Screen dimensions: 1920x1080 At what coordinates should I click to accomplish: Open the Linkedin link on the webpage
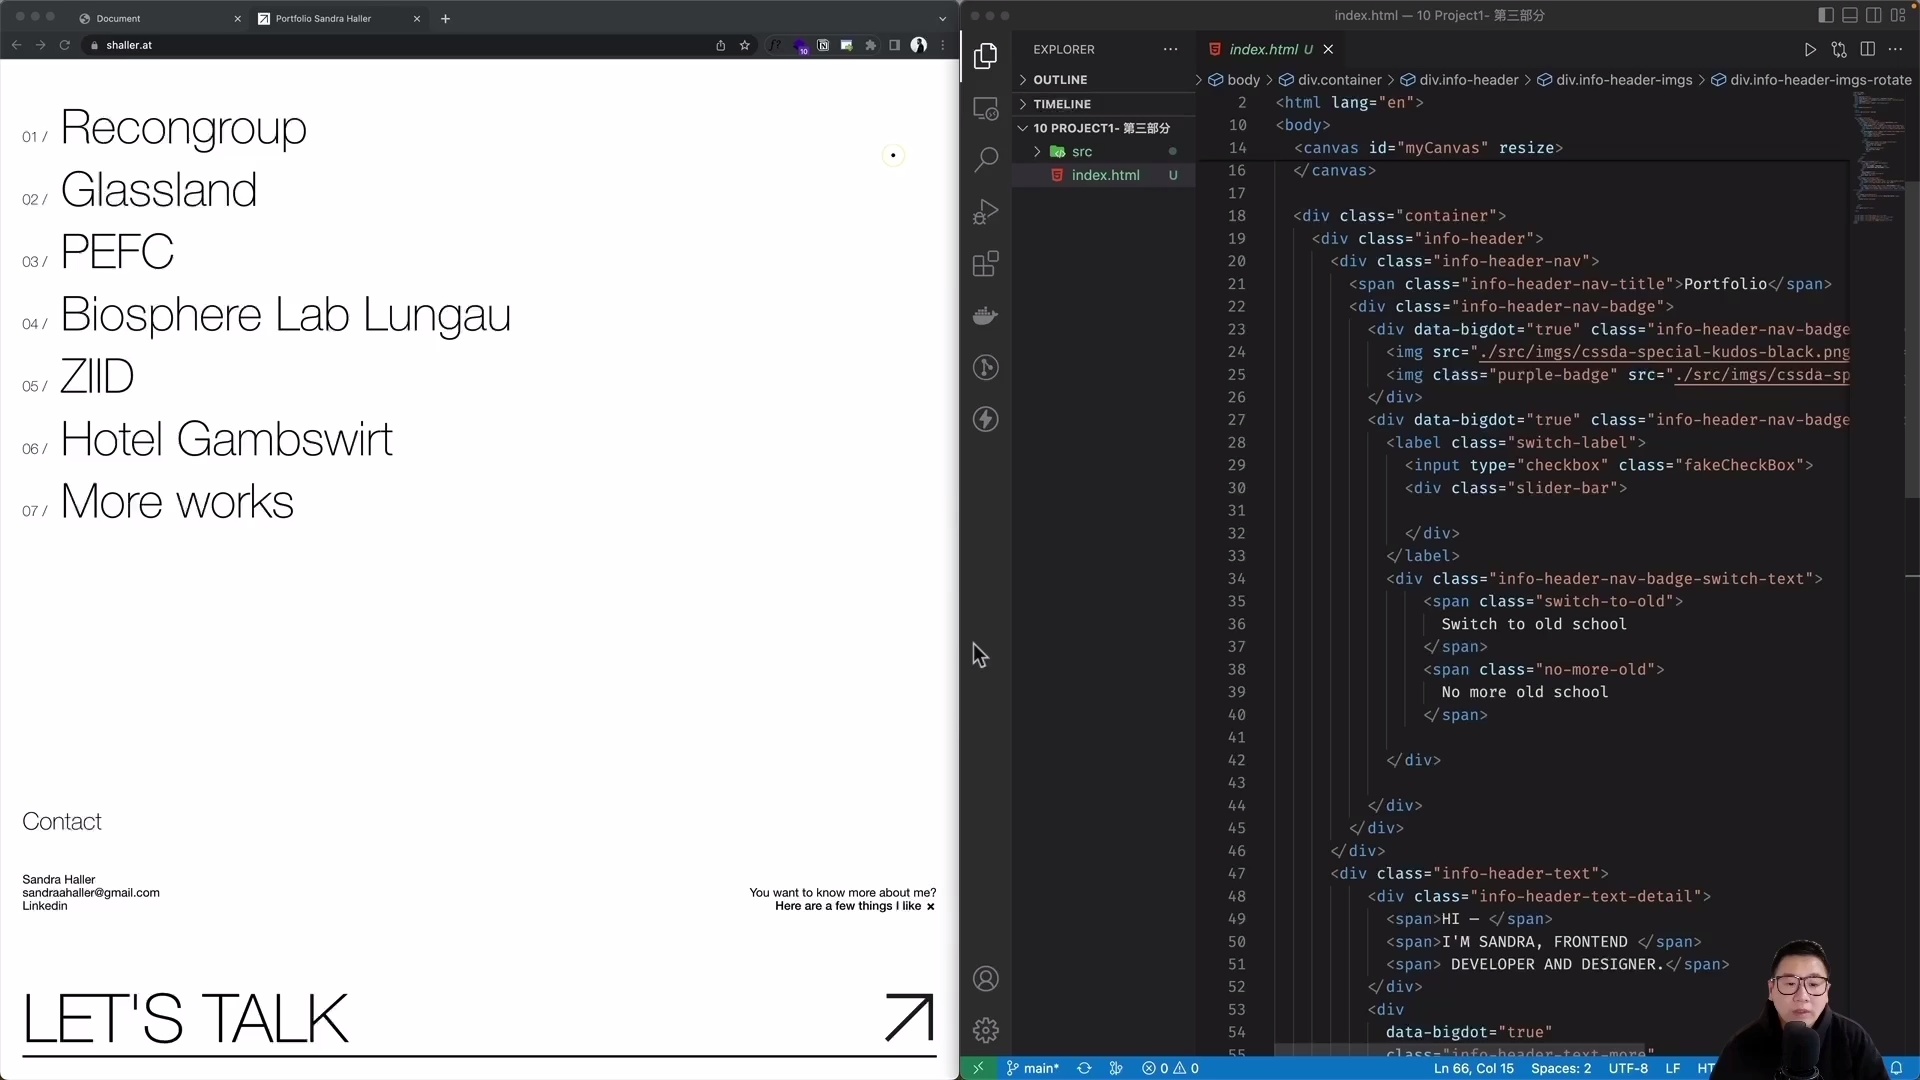[x=43, y=906]
